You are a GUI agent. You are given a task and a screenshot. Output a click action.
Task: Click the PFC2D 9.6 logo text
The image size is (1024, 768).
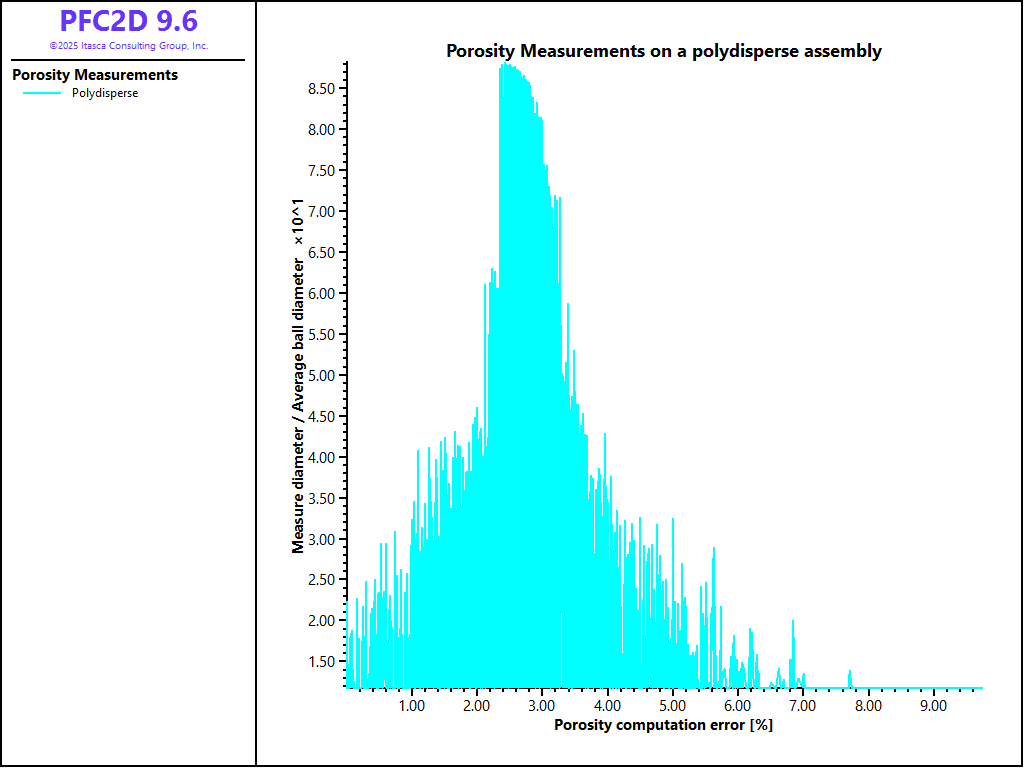(x=128, y=21)
